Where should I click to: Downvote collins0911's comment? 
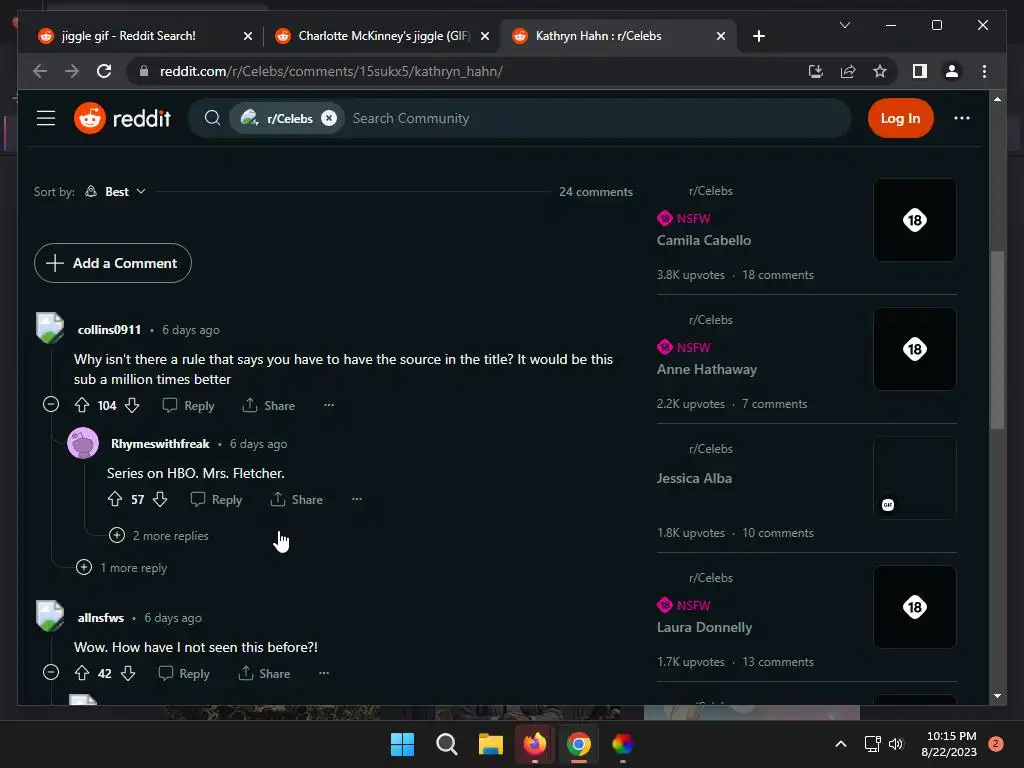132,406
